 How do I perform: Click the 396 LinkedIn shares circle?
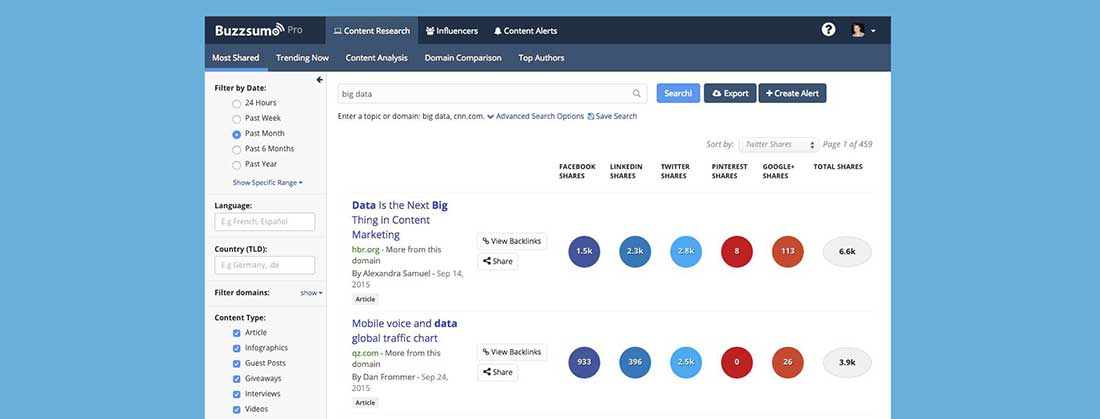[x=635, y=363]
